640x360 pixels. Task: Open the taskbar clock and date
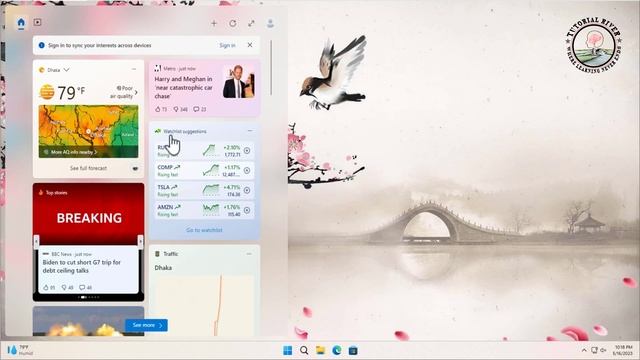pos(623,350)
